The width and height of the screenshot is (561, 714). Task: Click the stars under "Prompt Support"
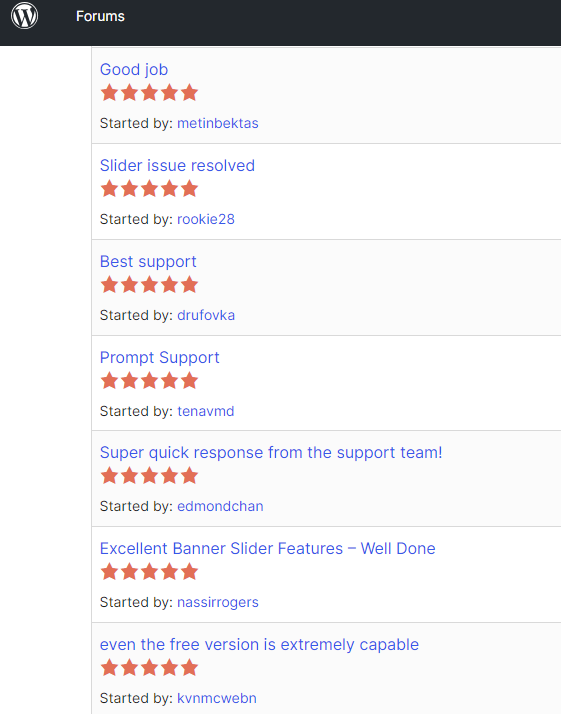point(149,381)
